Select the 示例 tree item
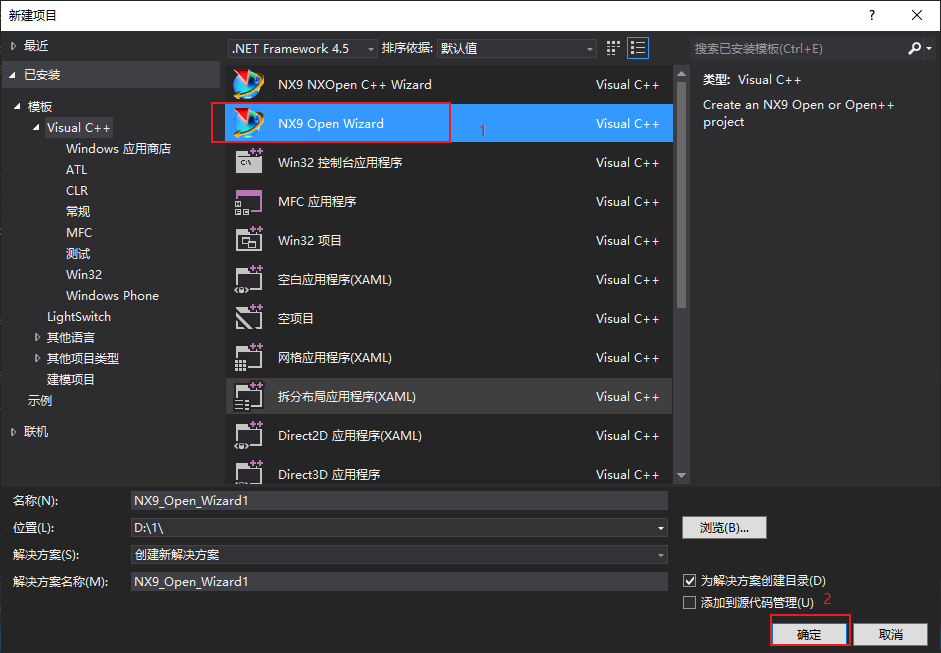941x653 pixels. click(40, 400)
